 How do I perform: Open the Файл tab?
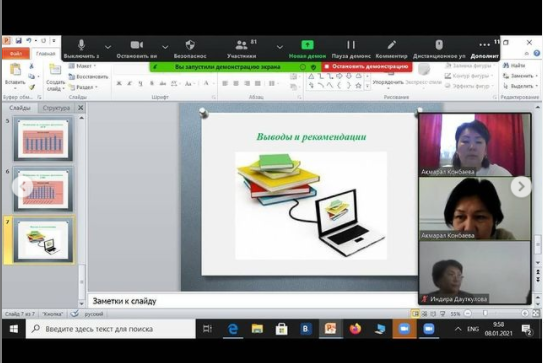click(x=16, y=53)
